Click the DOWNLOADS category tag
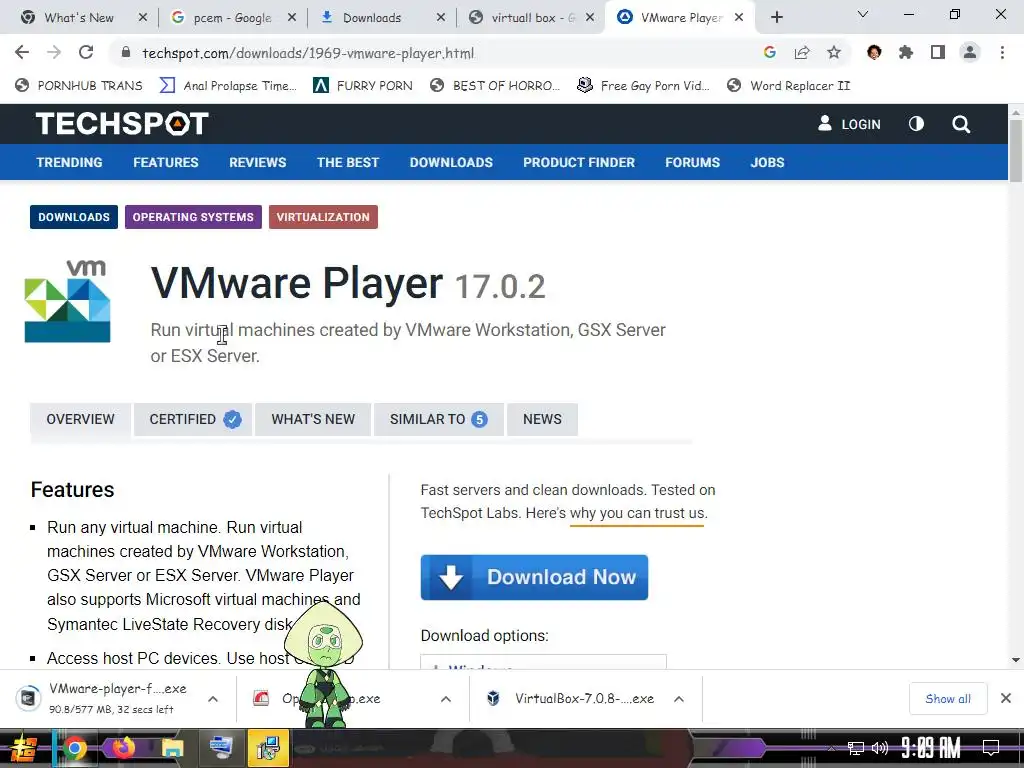Screen dimensions: 1024x768 (x=74, y=217)
